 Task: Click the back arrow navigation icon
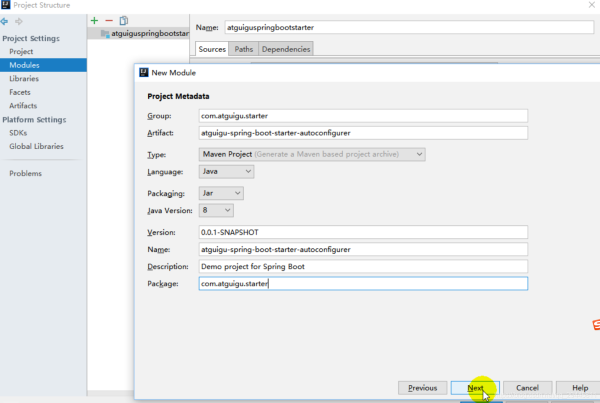click(x=4, y=21)
